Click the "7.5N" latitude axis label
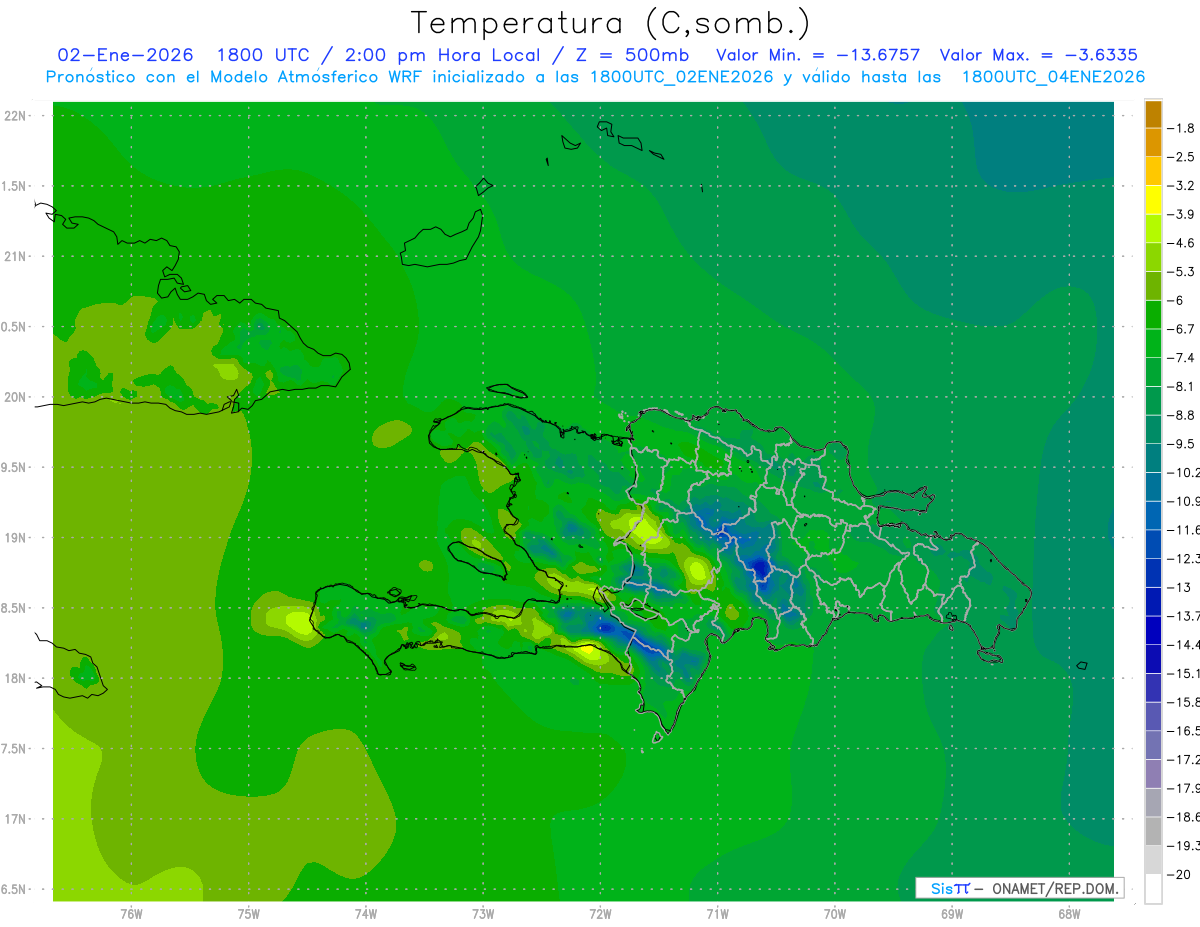The image size is (1200, 927). [x=13, y=750]
